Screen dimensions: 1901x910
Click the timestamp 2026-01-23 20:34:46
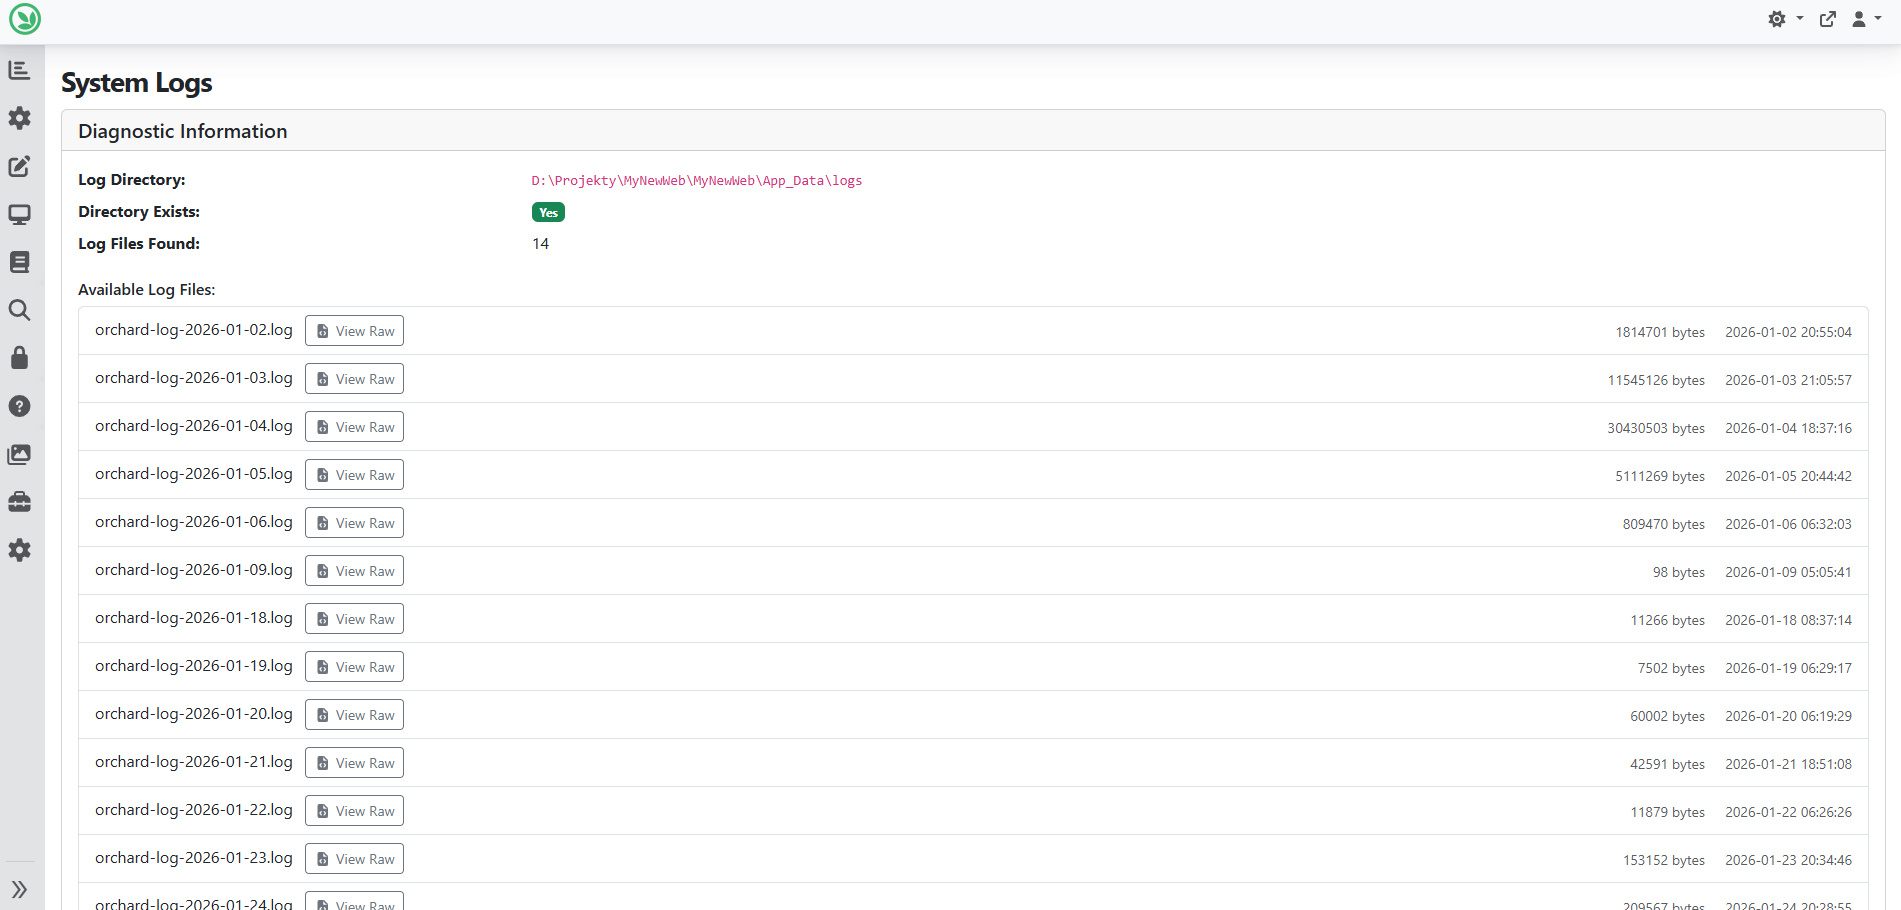(1788, 860)
